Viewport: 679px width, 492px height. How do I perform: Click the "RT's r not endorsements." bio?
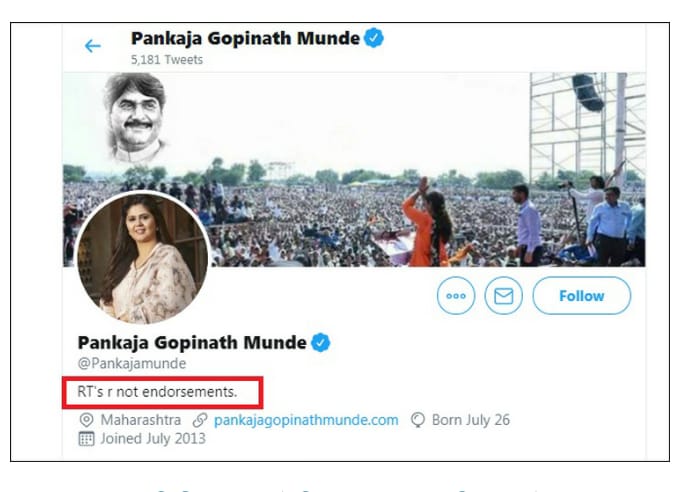[x=157, y=392]
